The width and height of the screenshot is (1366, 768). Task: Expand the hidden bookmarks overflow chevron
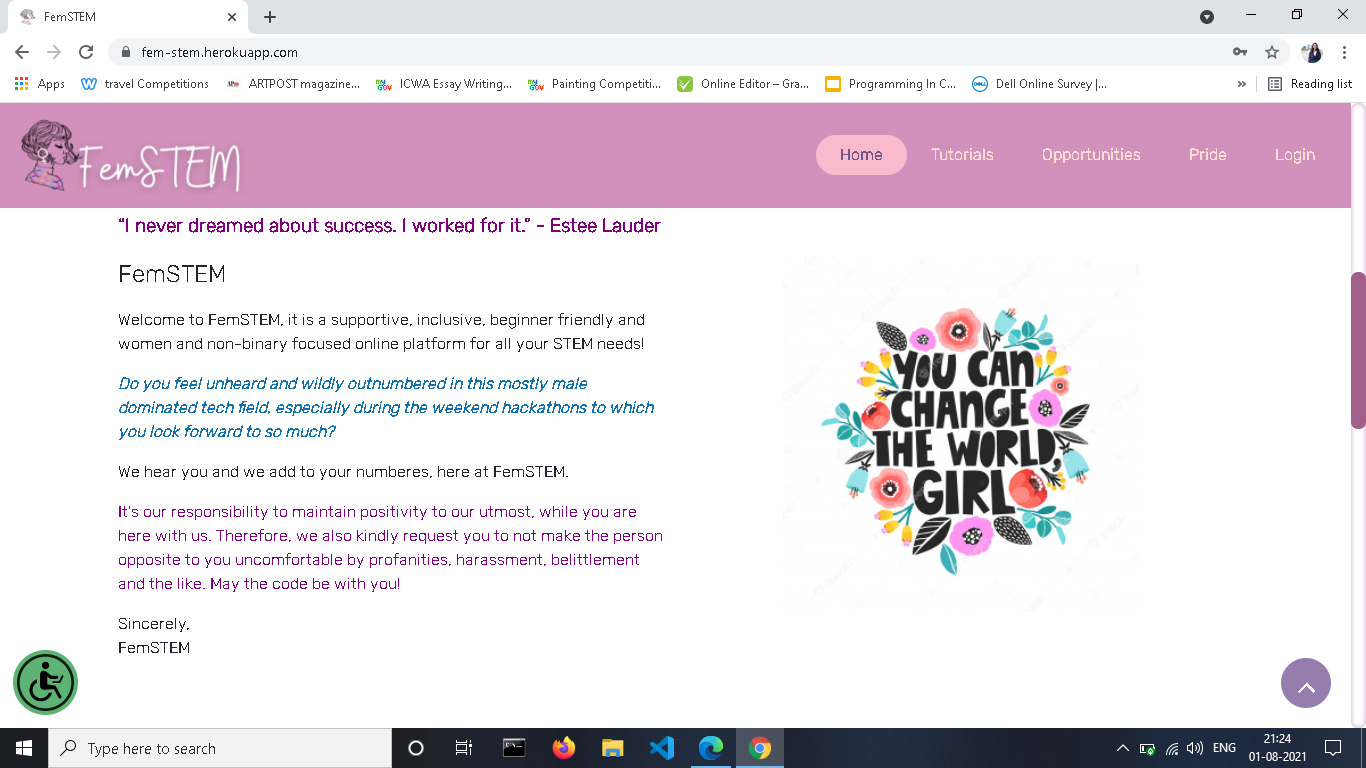[1242, 84]
